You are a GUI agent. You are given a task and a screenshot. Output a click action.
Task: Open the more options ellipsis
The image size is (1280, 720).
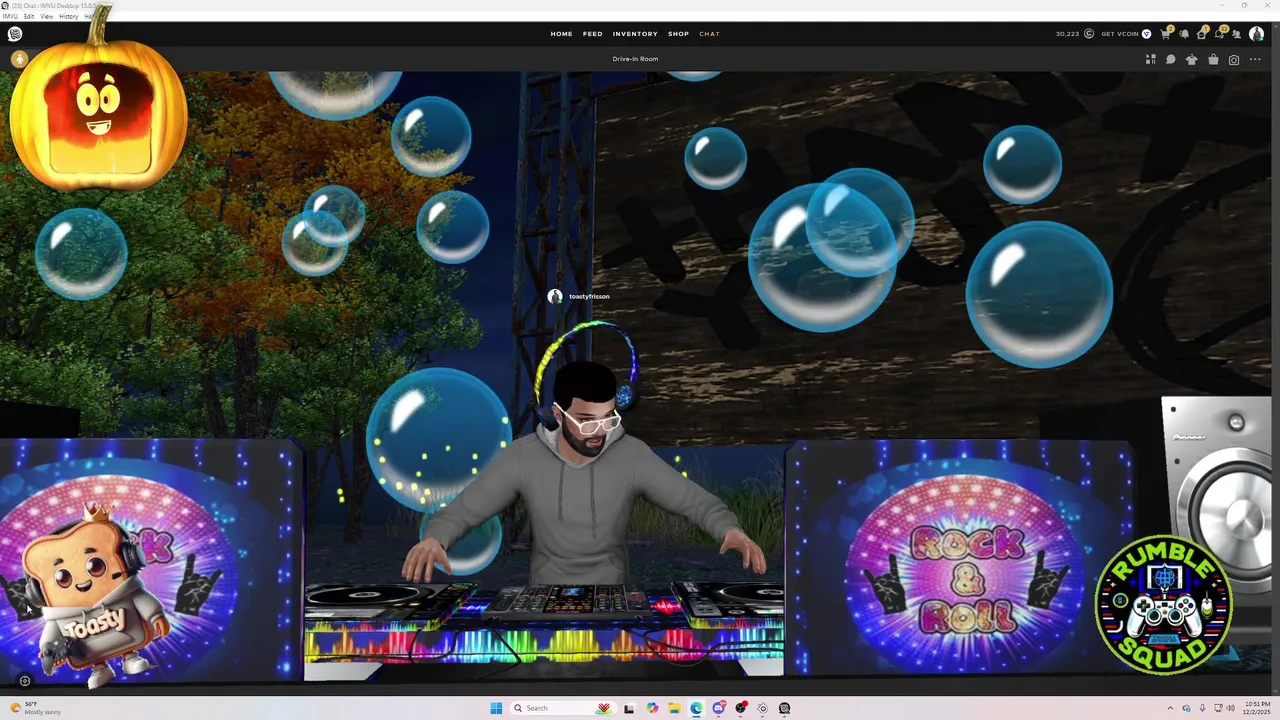[1255, 60]
